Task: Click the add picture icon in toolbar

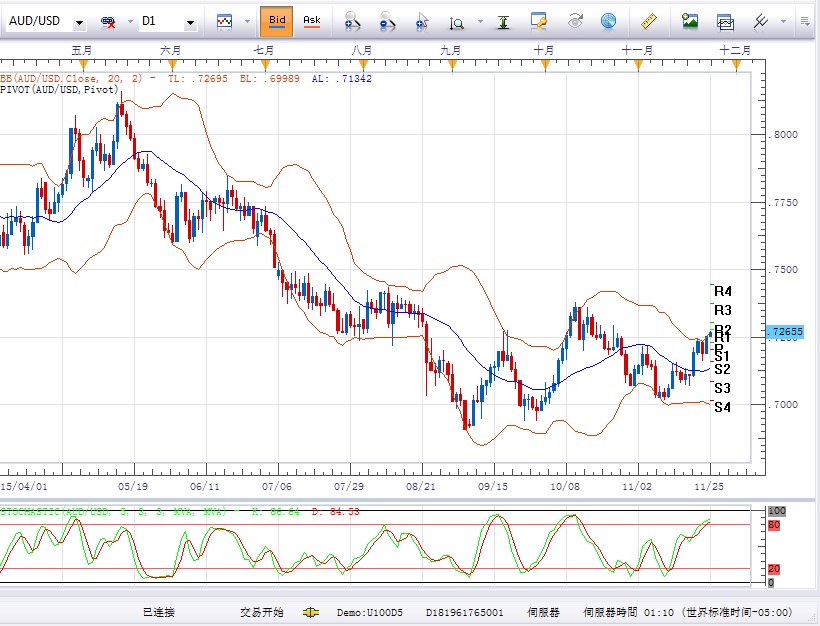Action: 690,20
